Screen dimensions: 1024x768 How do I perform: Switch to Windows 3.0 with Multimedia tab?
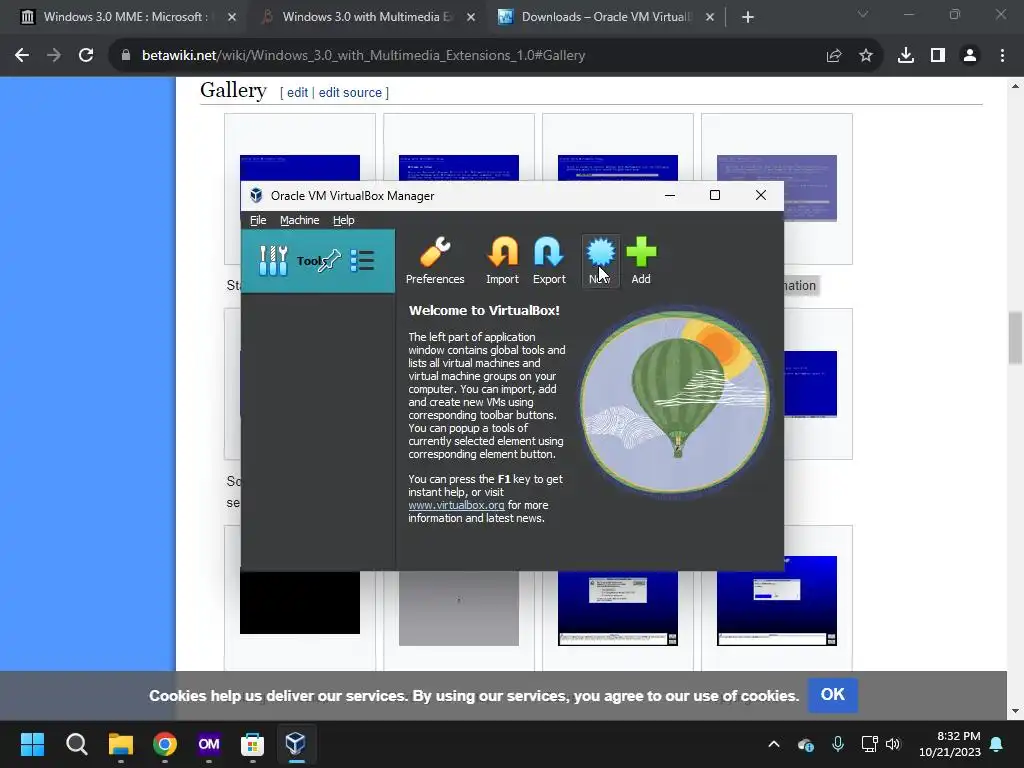[x=367, y=17]
